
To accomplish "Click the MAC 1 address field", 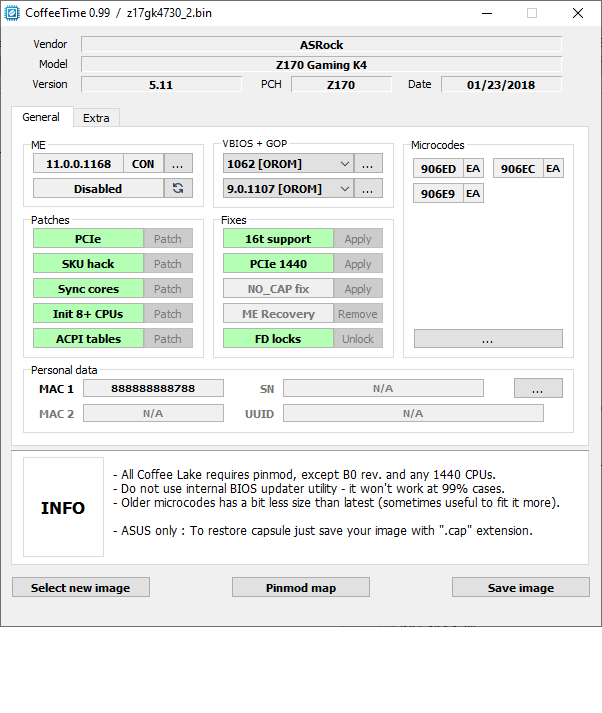I will [x=153, y=388].
